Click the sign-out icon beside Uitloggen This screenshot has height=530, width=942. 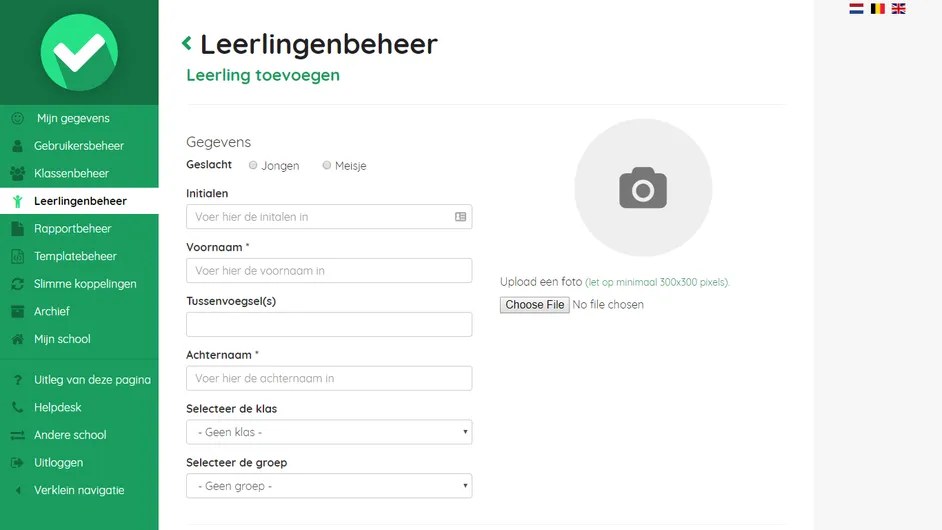coord(17,463)
